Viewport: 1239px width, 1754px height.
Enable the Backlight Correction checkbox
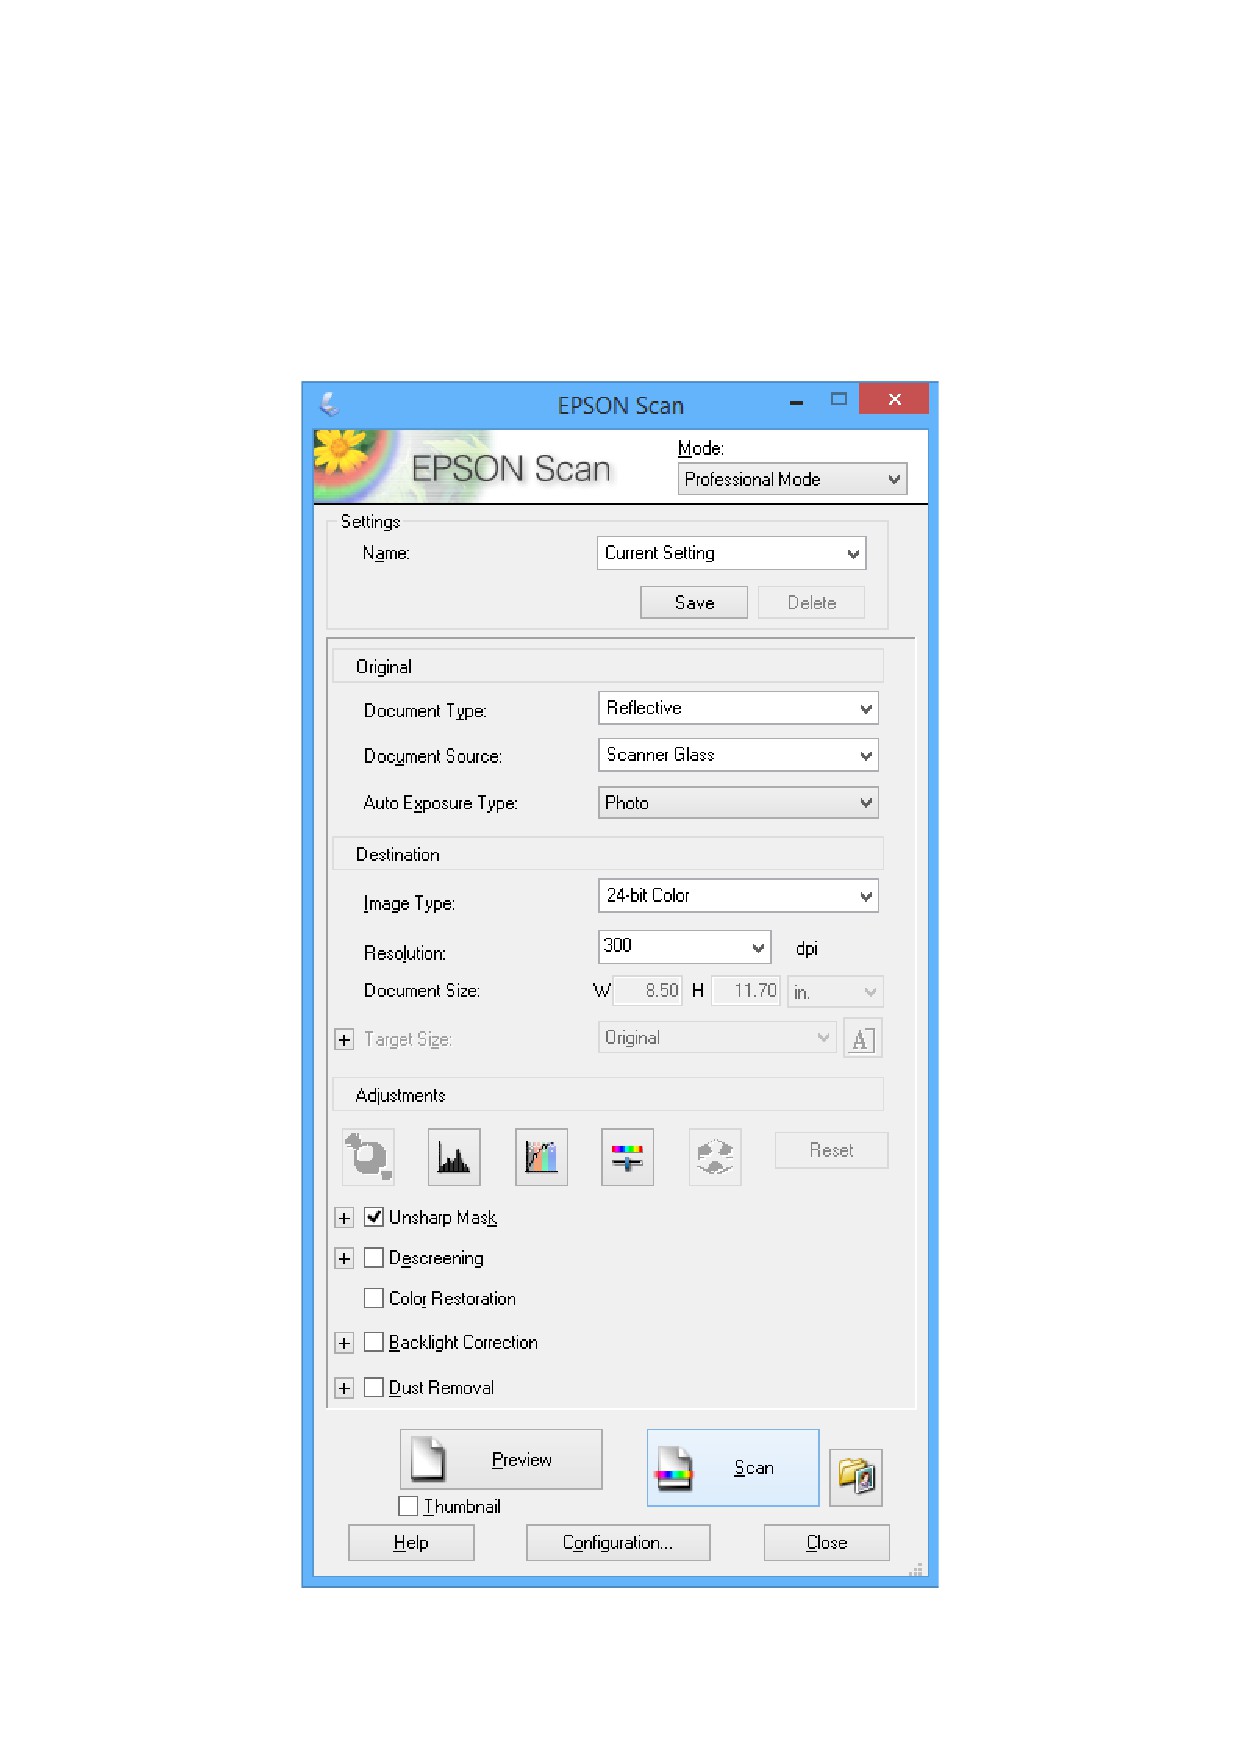(374, 1342)
